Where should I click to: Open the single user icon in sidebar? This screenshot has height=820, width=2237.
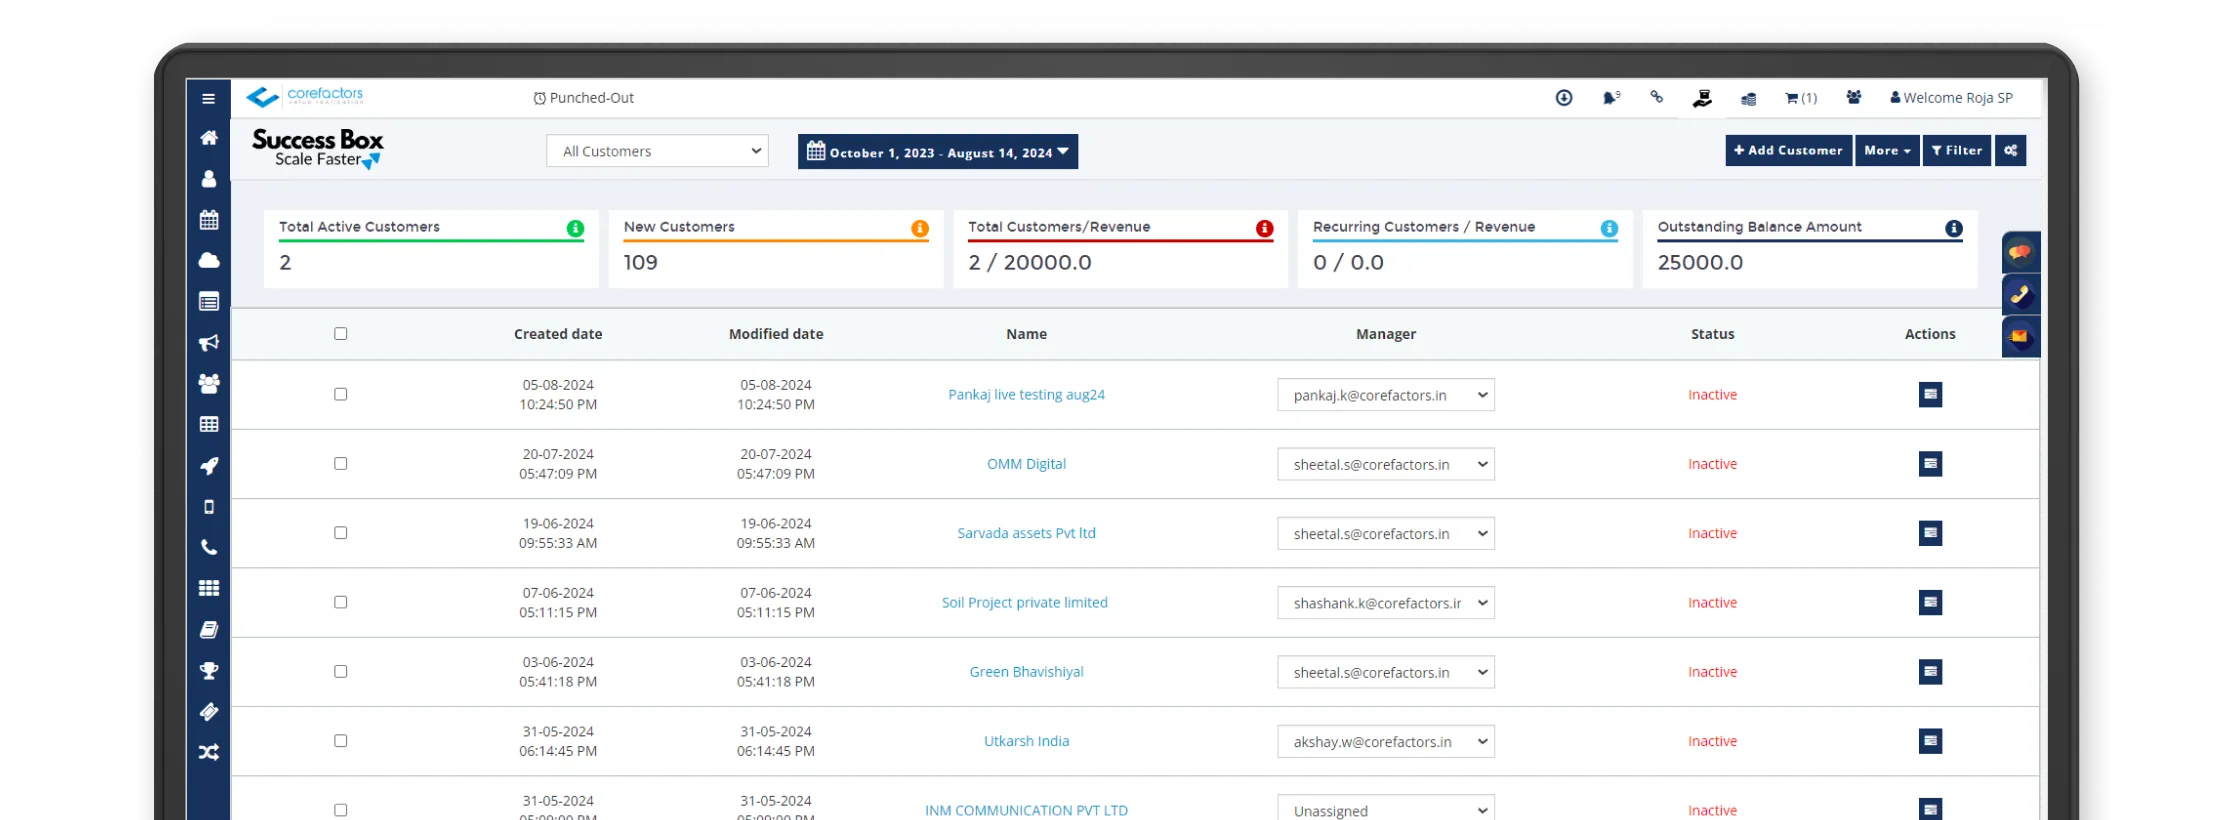208,179
